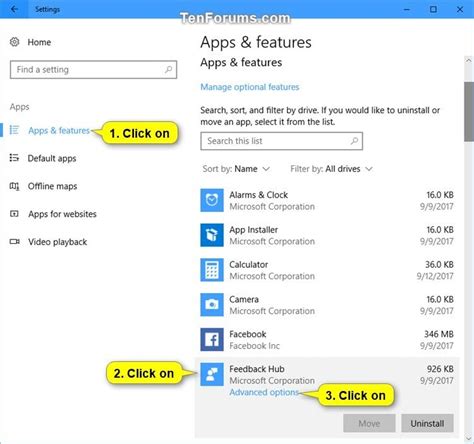This screenshot has width=474, height=444.
Task: Click the scrollbar up arrow
Action: click(x=469, y=60)
